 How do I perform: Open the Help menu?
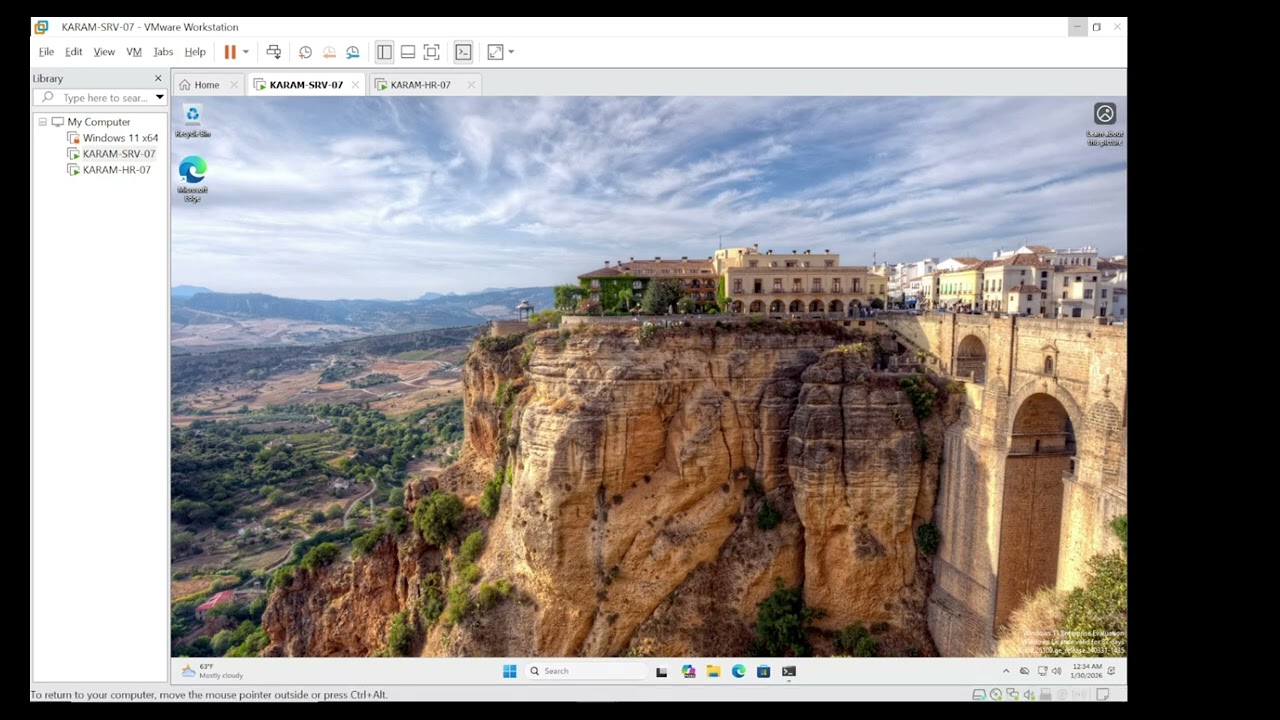point(195,52)
